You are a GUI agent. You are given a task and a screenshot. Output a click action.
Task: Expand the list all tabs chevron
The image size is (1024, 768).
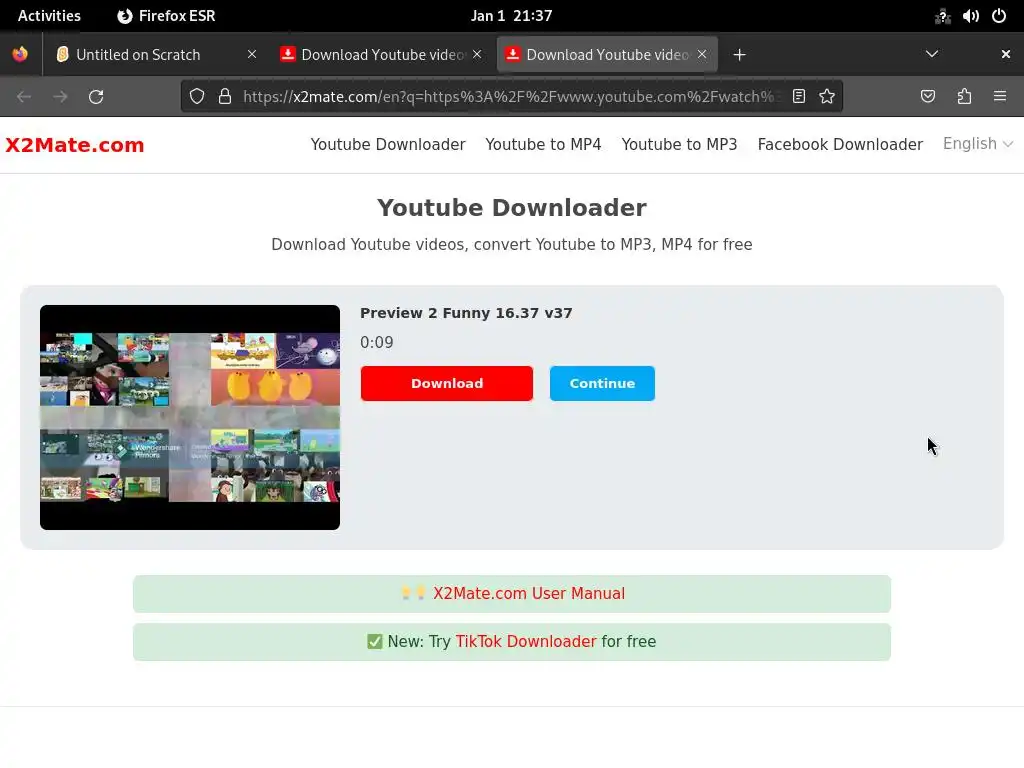coord(932,54)
